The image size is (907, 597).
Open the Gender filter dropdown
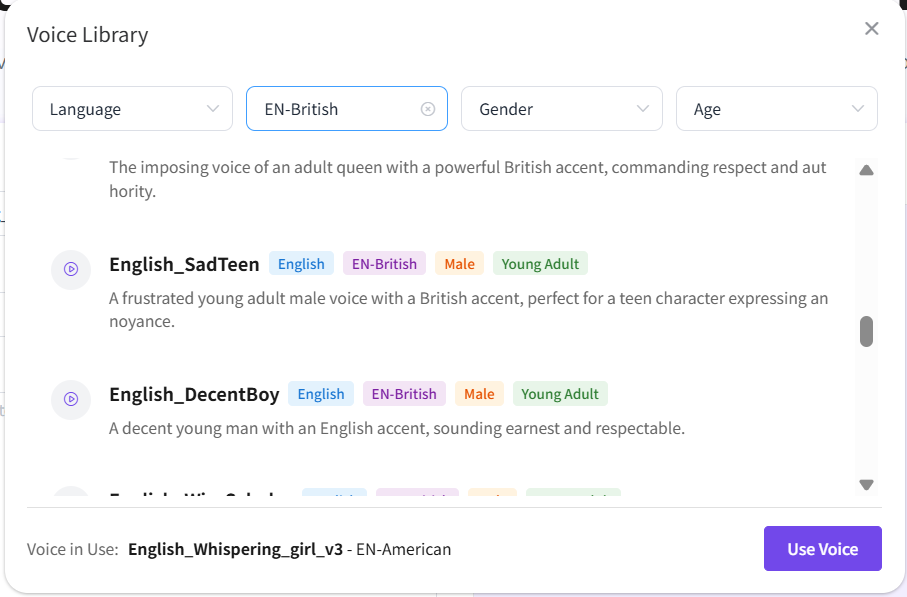561,109
